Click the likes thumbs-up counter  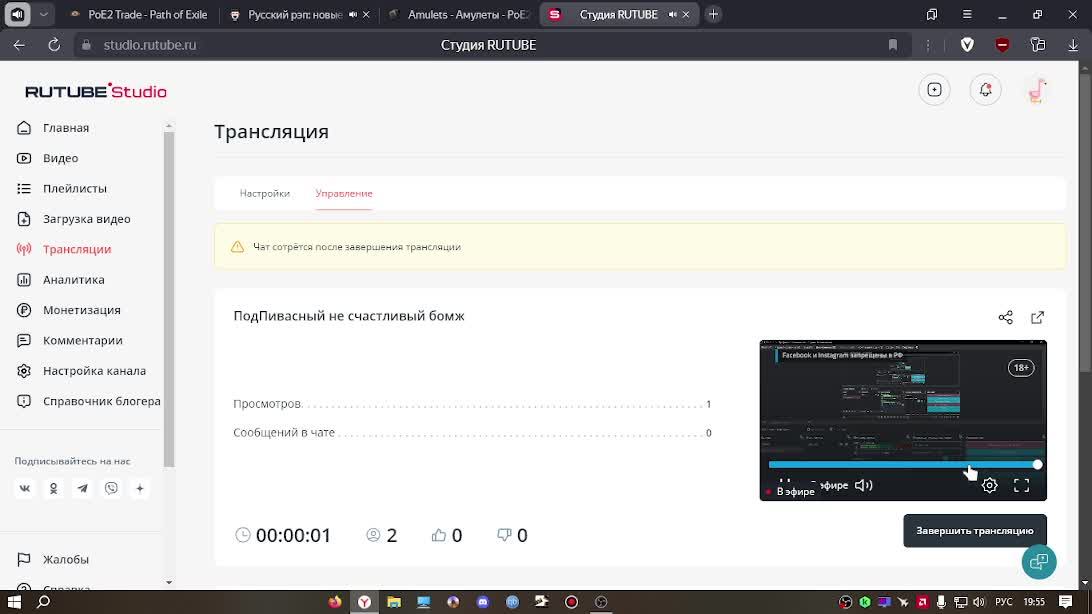[446, 535]
